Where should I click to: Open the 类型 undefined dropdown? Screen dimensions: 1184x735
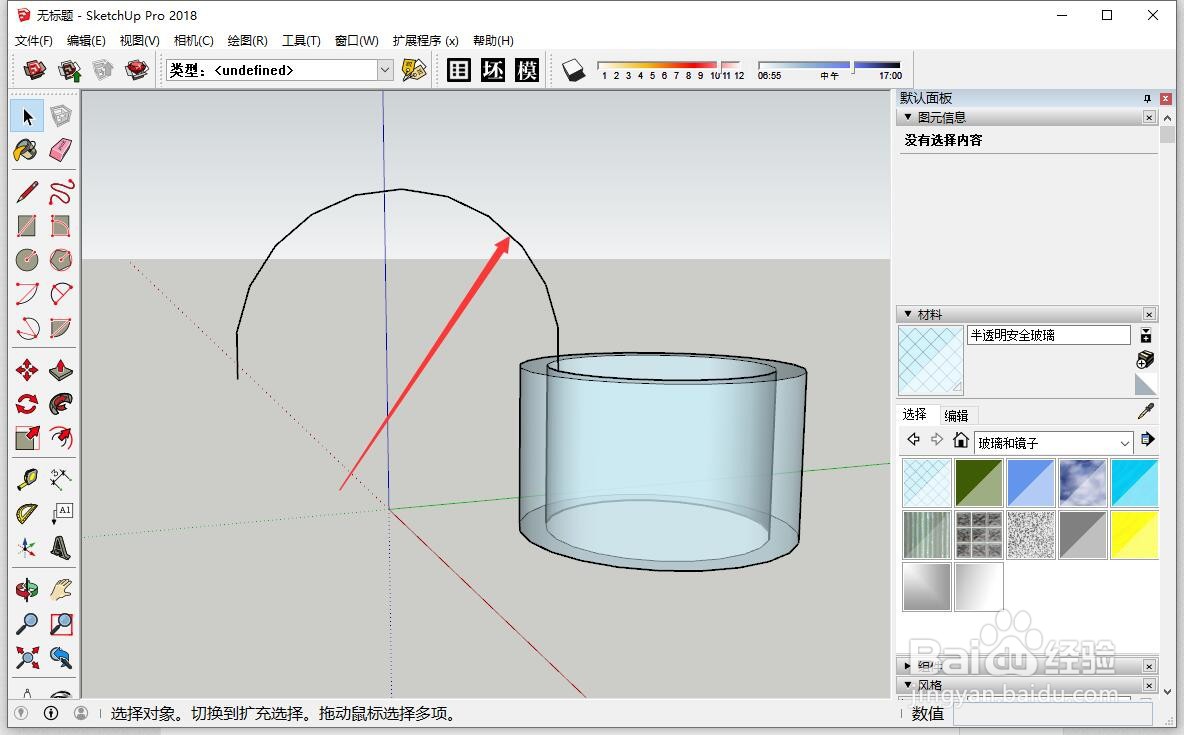click(x=385, y=70)
